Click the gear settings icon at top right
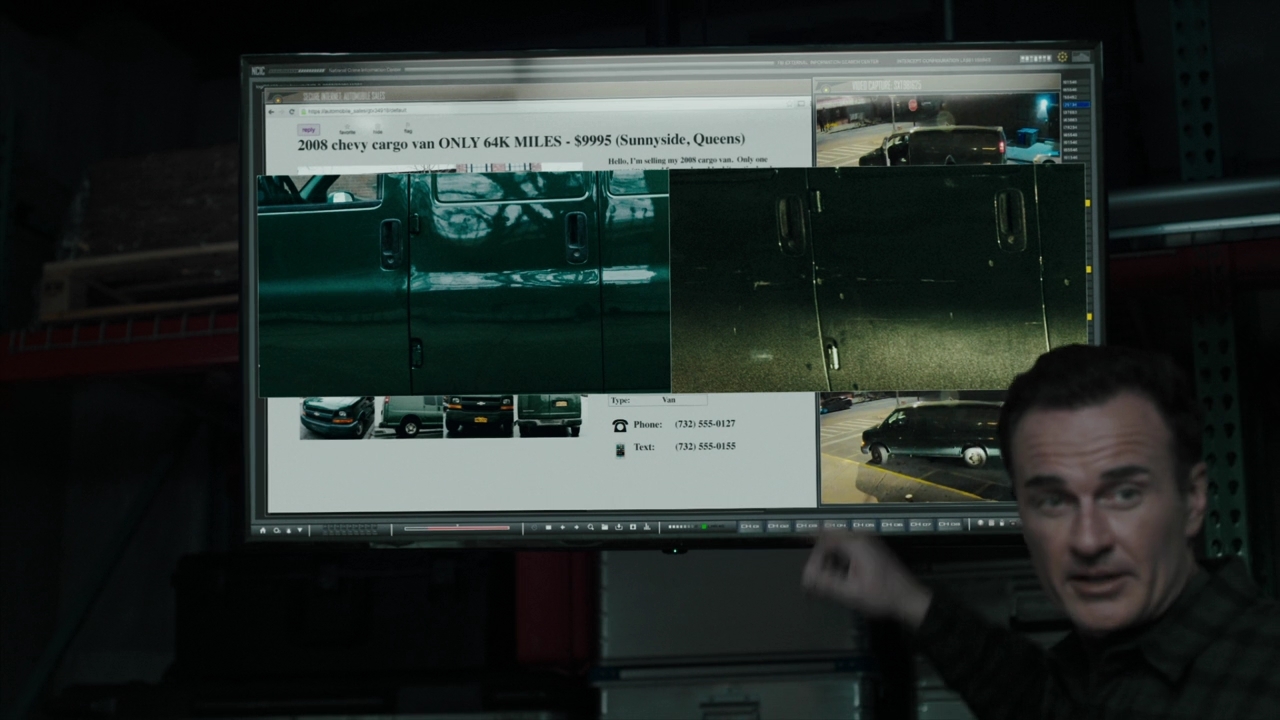This screenshot has width=1280, height=720. [x=1062, y=58]
